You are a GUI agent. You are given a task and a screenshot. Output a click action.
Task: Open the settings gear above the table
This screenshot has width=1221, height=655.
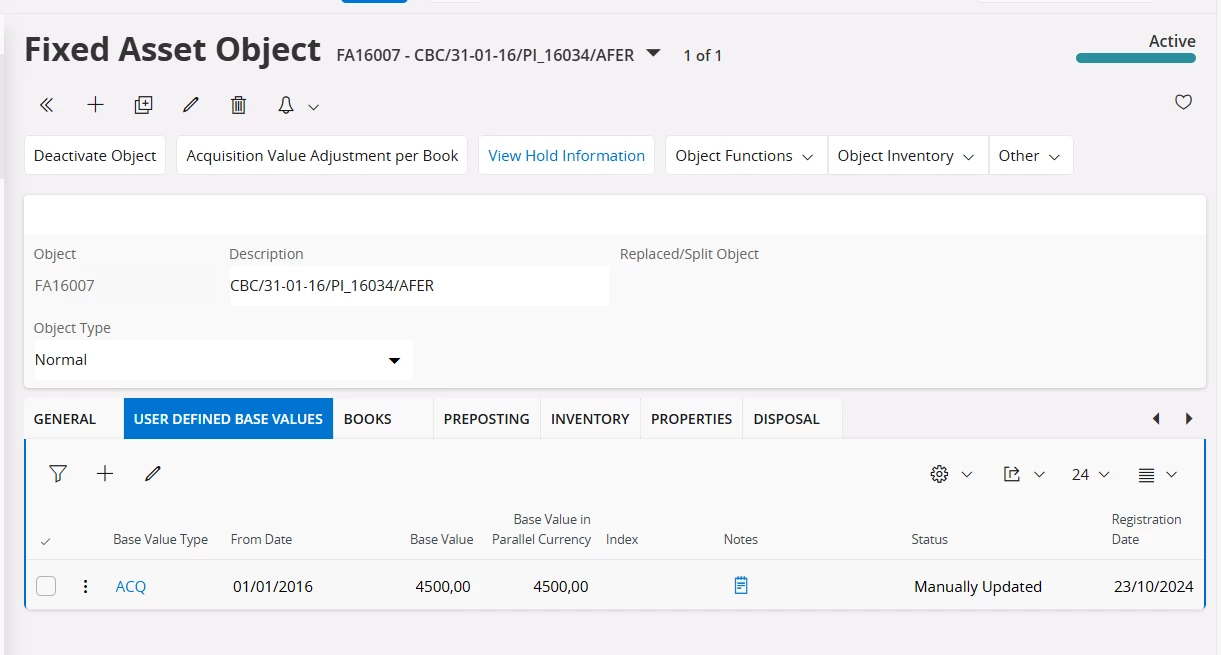(x=938, y=473)
